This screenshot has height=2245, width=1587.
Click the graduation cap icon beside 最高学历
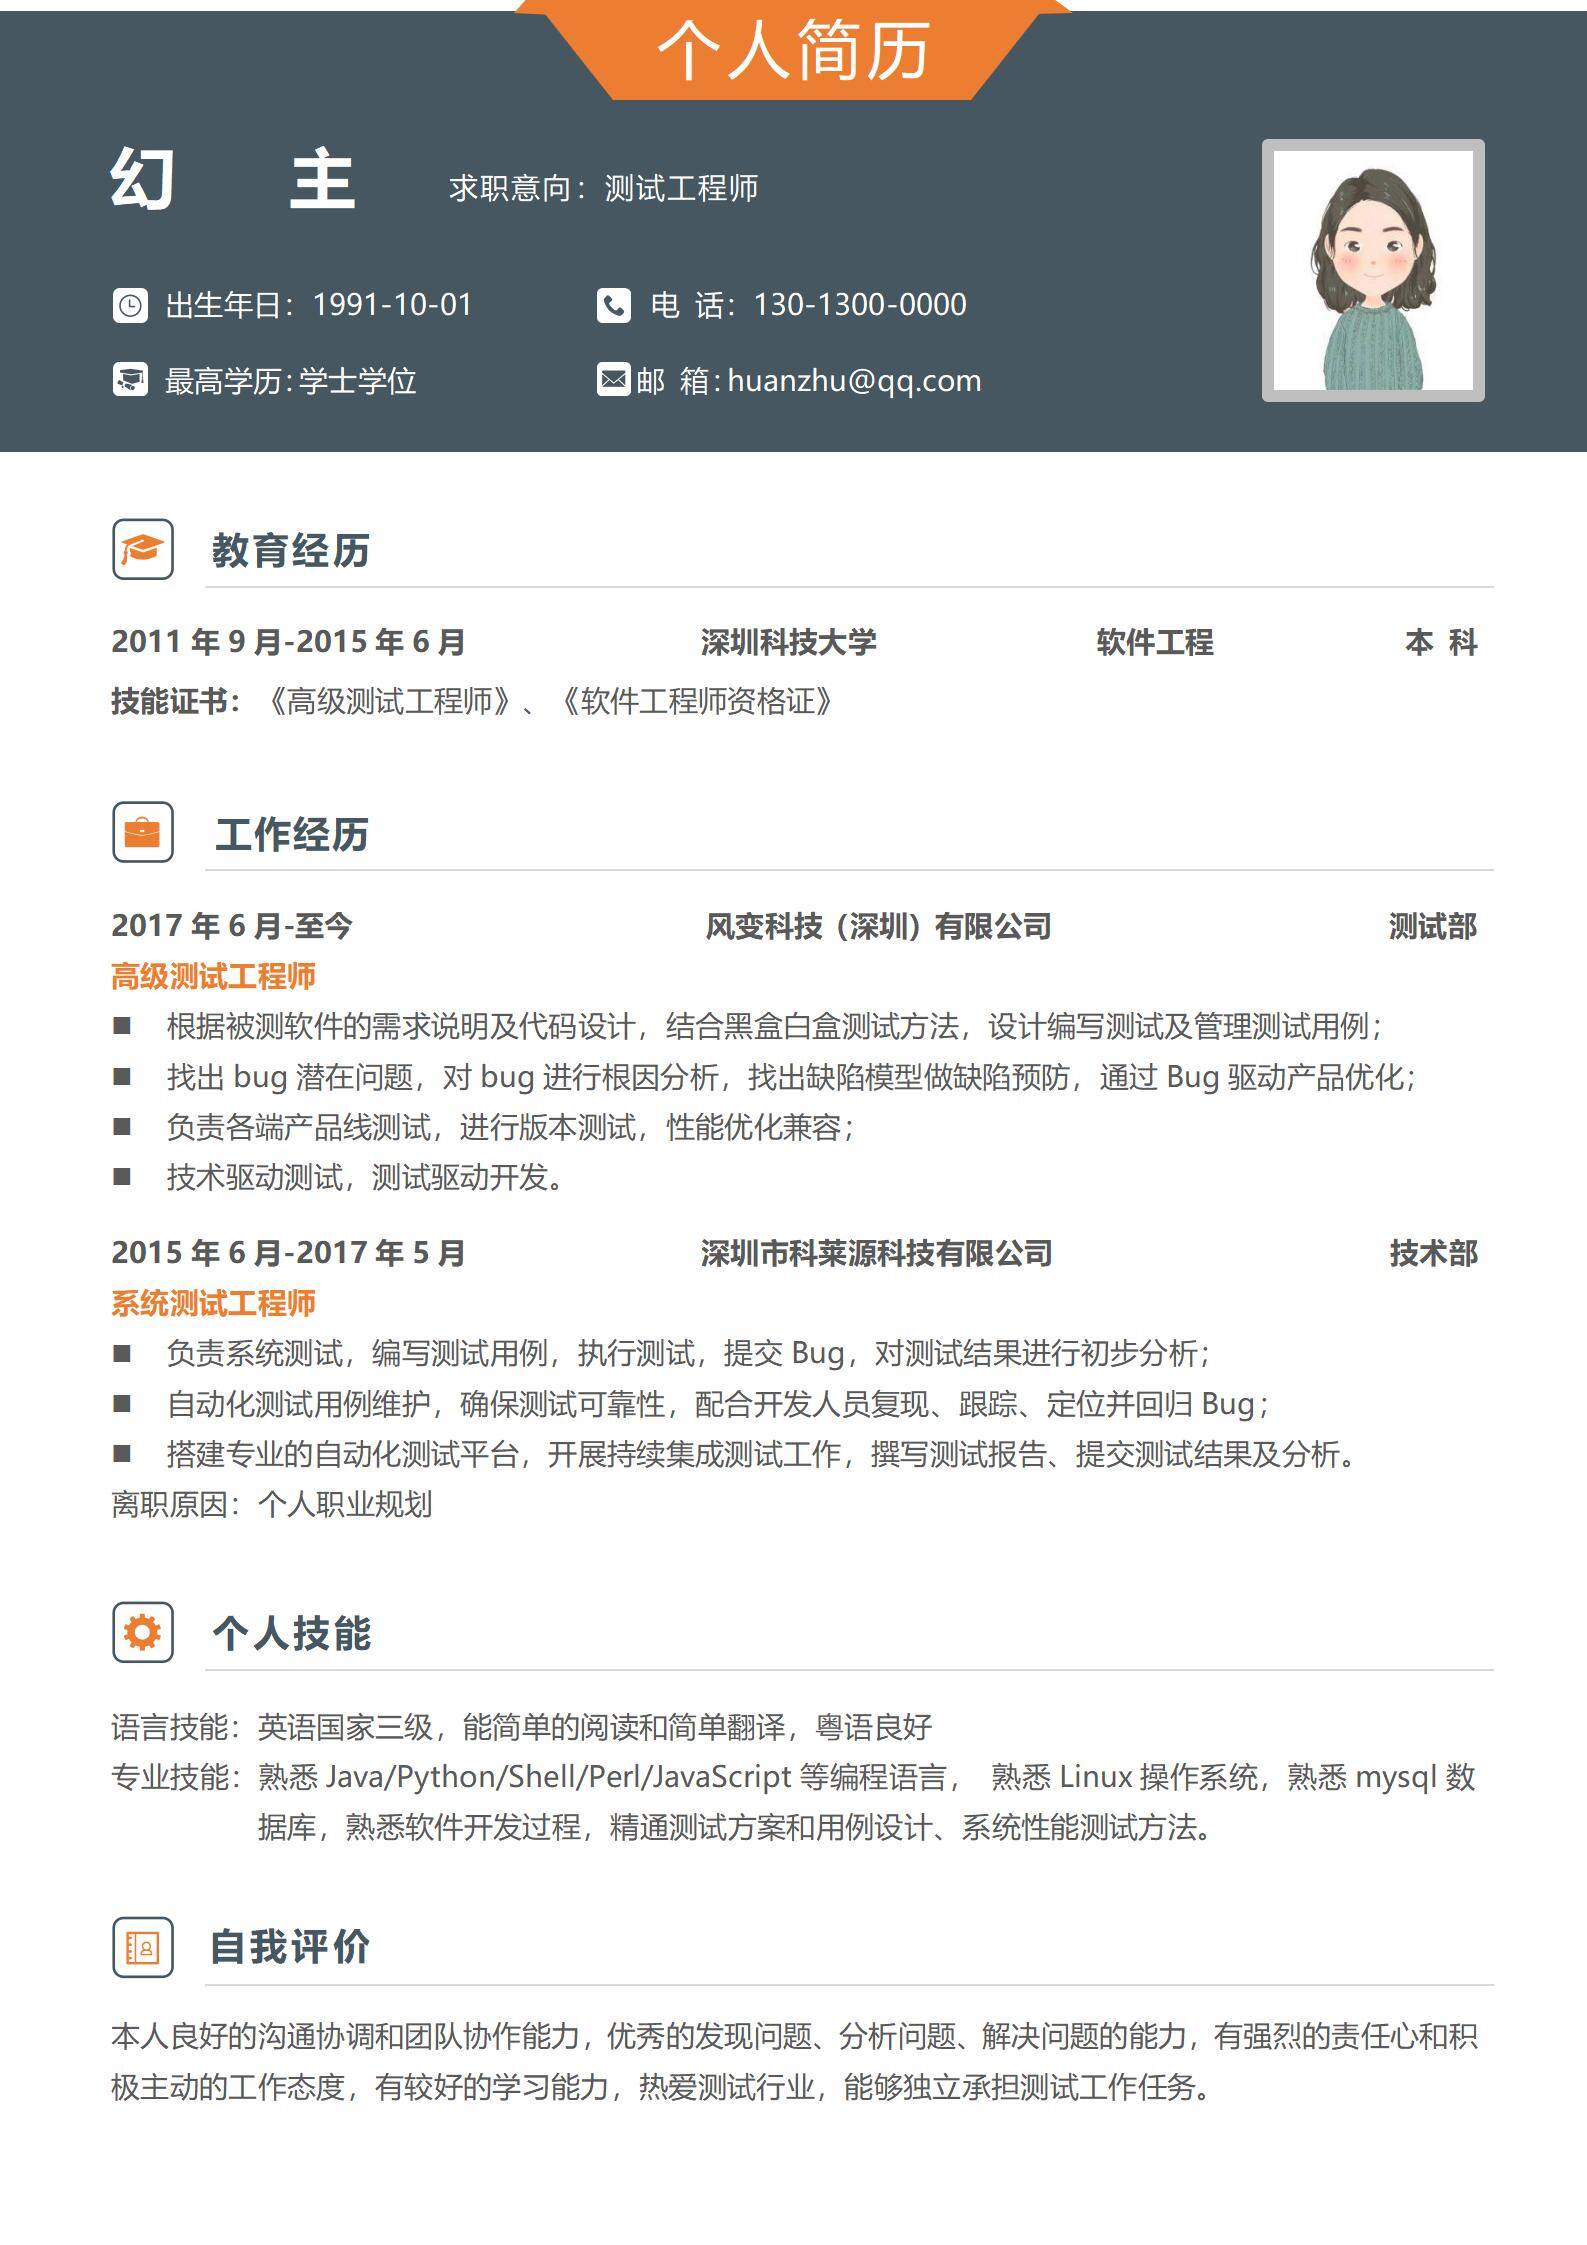(130, 380)
